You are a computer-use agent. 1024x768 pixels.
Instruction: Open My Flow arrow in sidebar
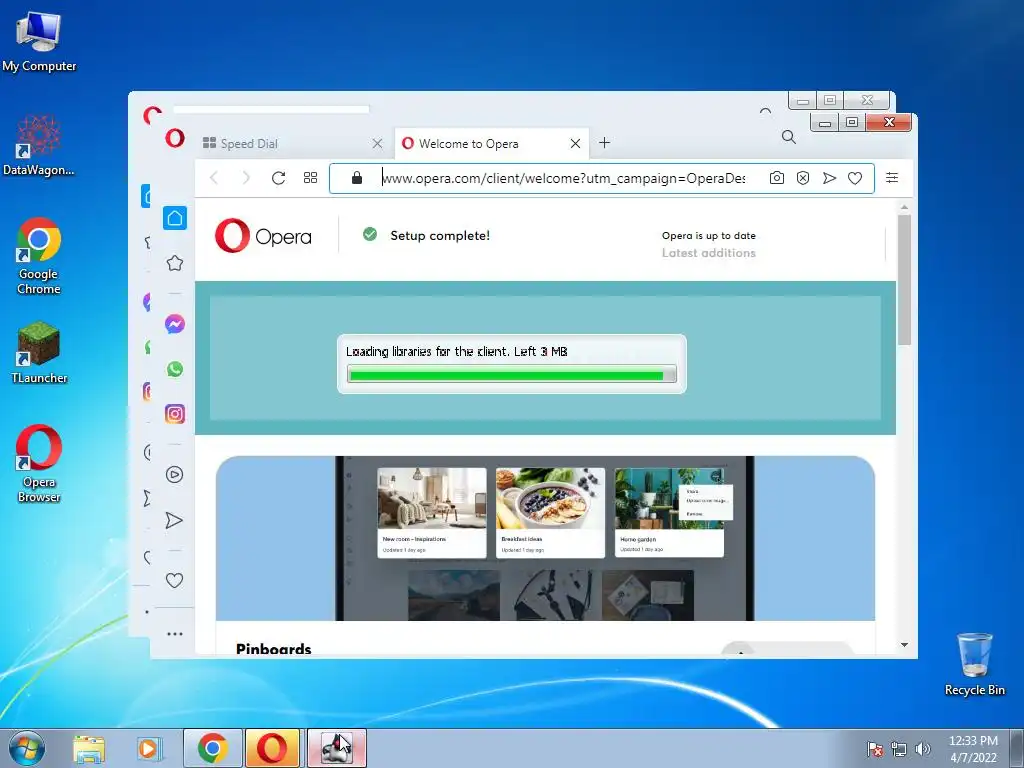pyautogui.click(x=174, y=520)
